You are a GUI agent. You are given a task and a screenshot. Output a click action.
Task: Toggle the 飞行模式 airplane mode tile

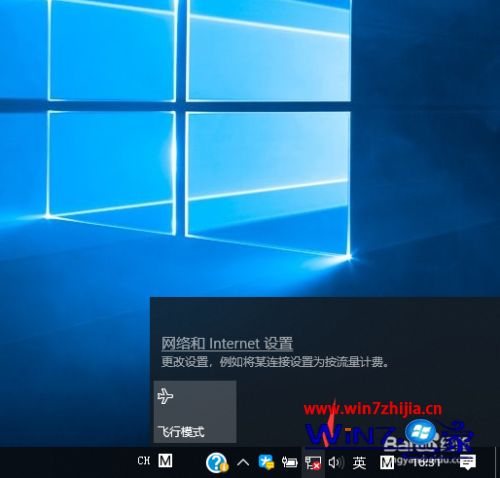pos(195,412)
